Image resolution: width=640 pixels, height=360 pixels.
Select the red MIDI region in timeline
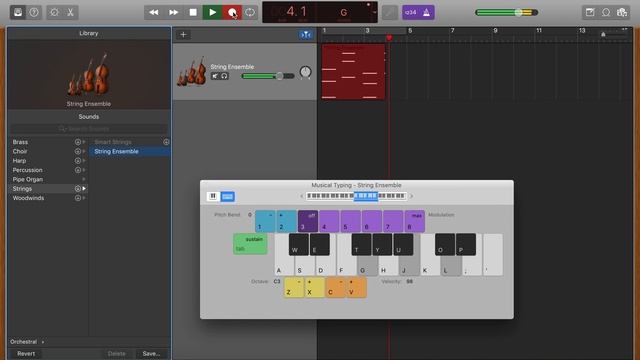point(353,72)
